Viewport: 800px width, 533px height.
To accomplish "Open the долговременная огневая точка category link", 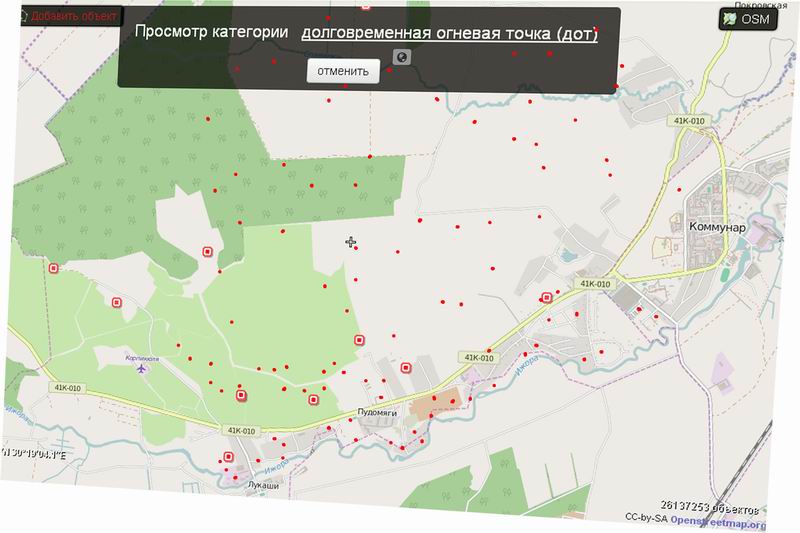I will pyautogui.click(x=449, y=34).
